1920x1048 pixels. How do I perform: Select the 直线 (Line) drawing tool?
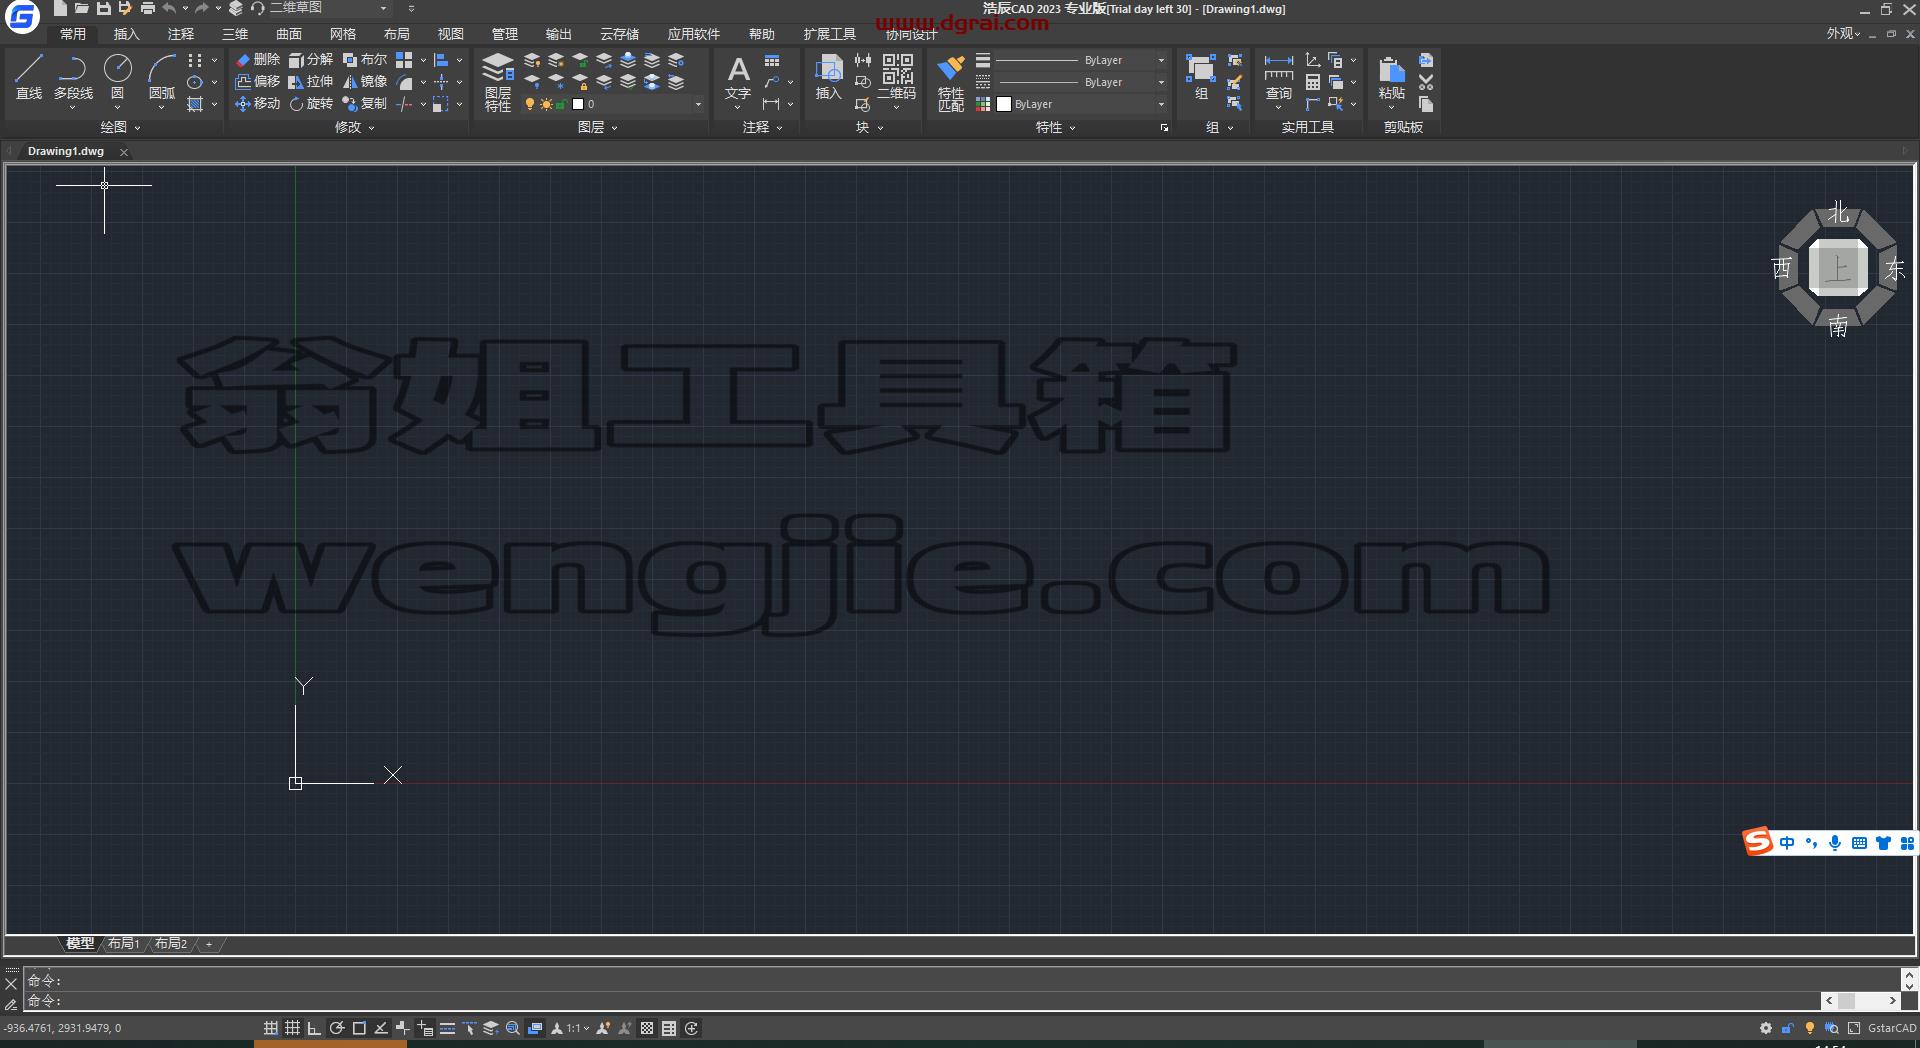click(x=29, y=78)
